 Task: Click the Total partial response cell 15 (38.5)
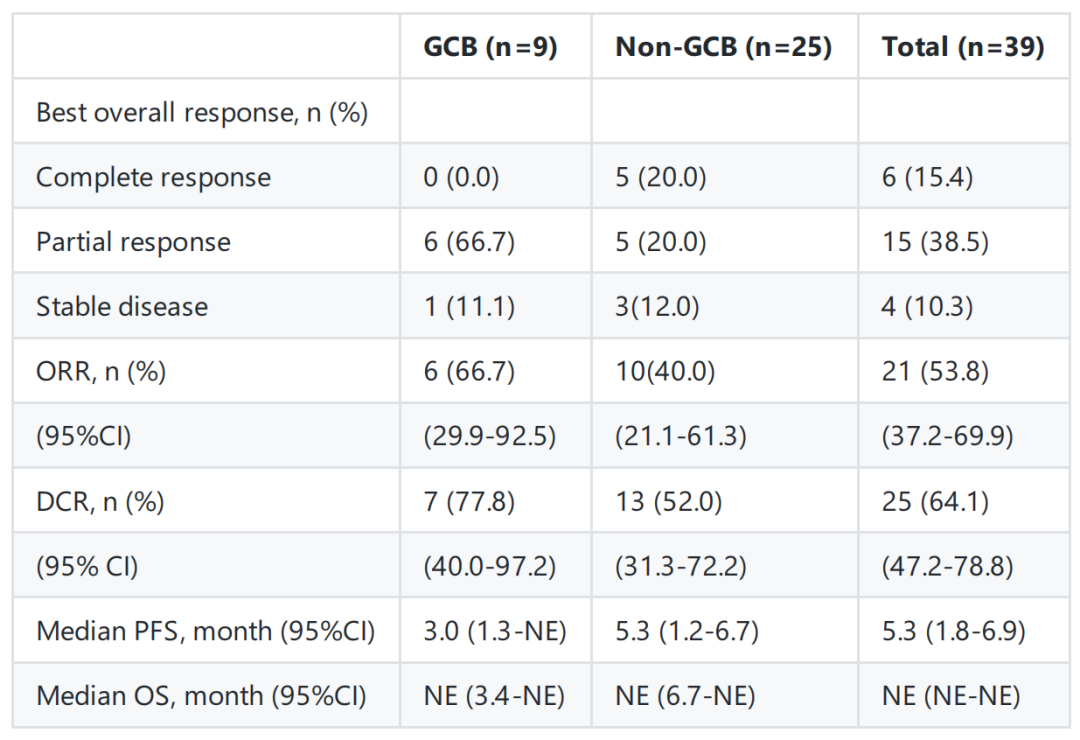coord(935,242)
